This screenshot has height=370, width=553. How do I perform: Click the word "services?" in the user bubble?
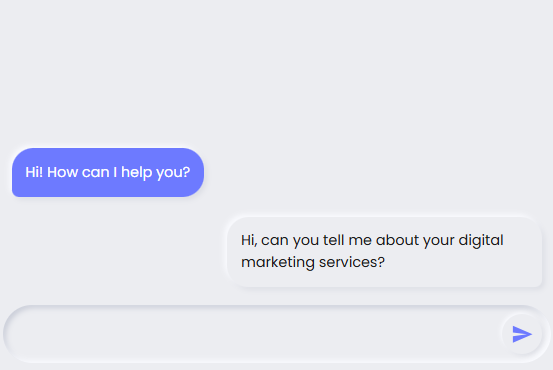(352, 262)
